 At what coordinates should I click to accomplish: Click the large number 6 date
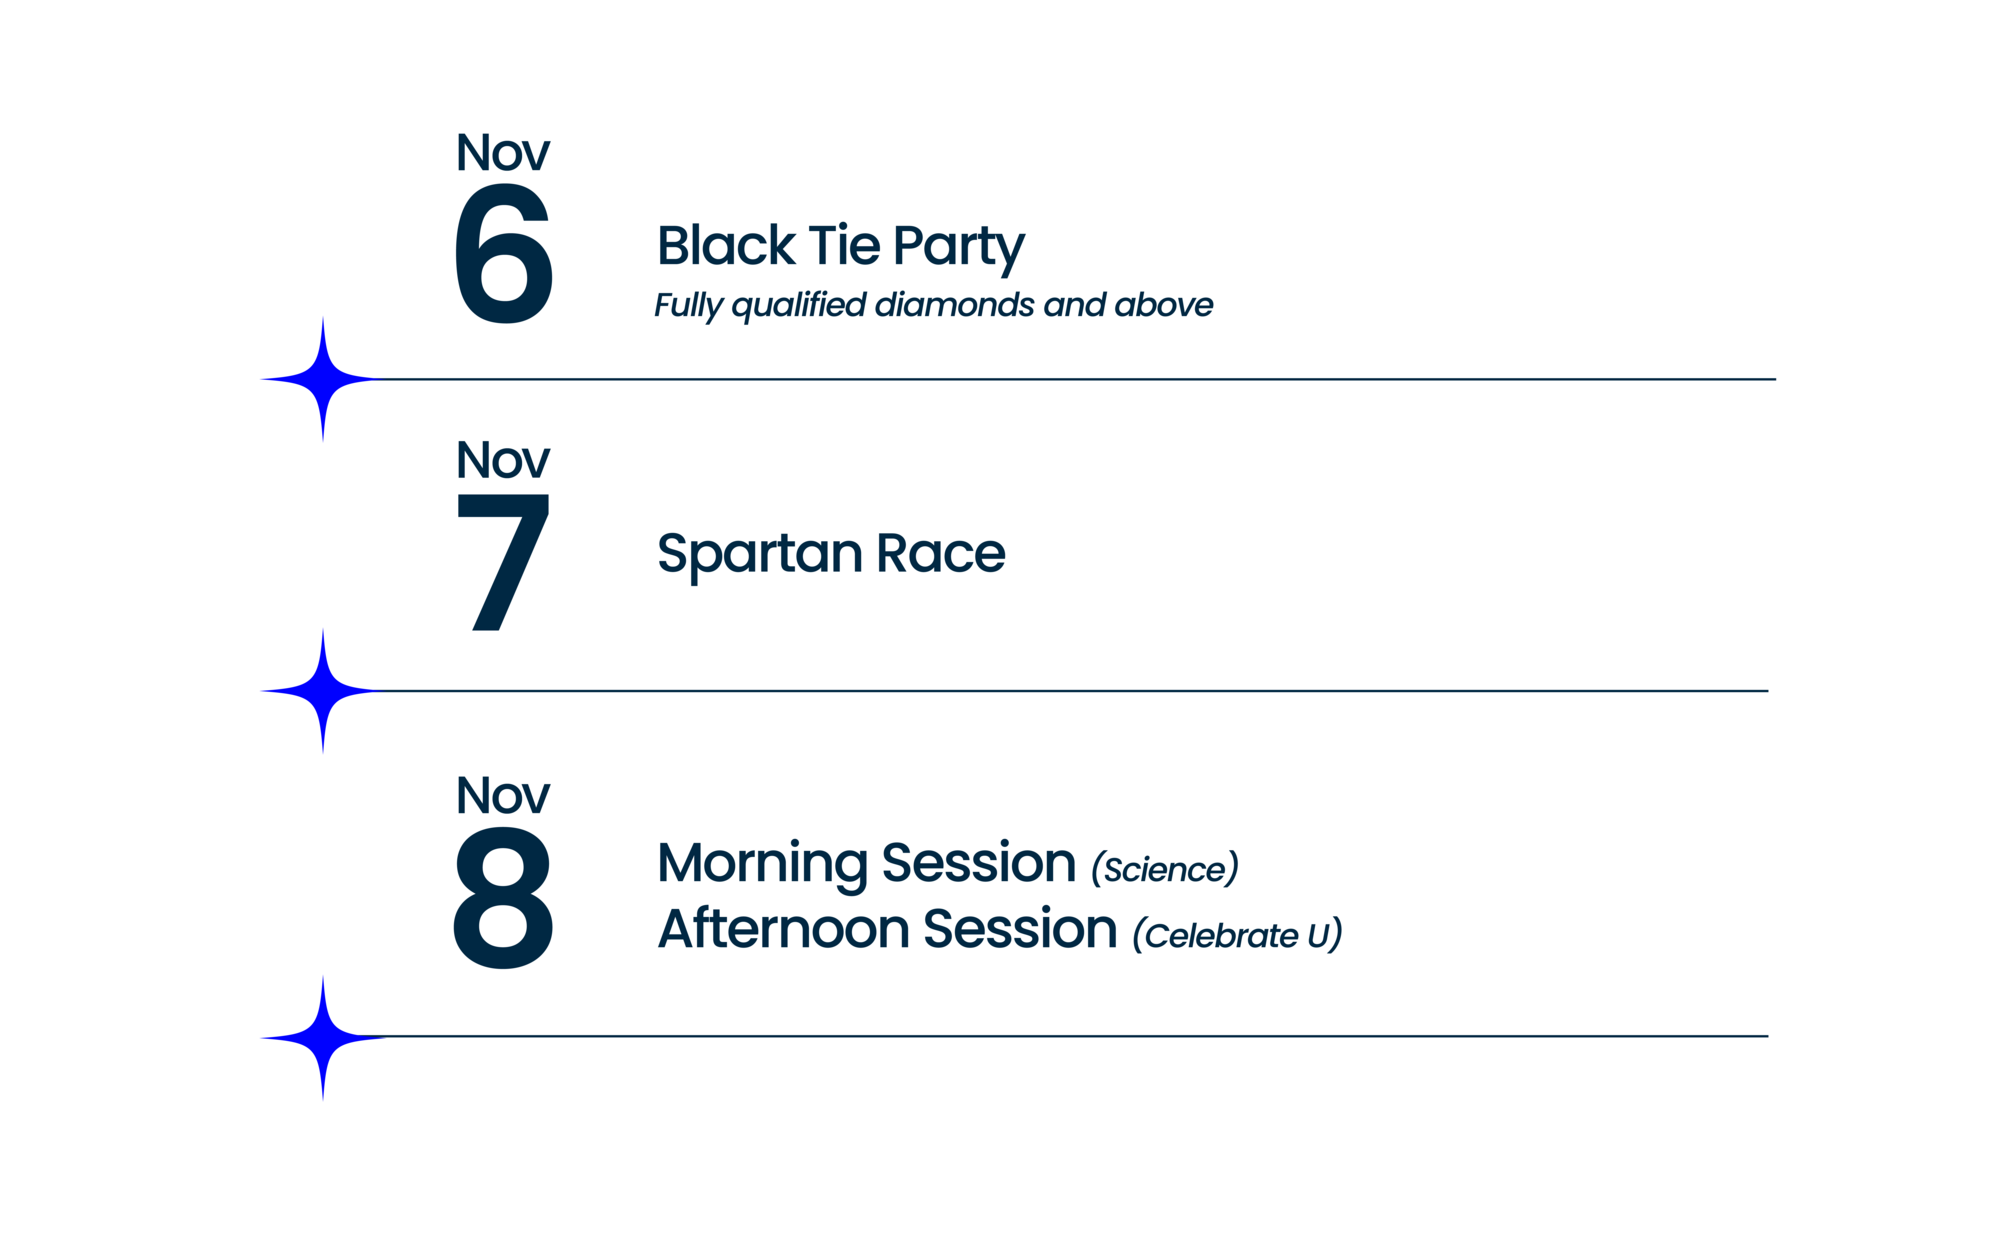[503, 254]
